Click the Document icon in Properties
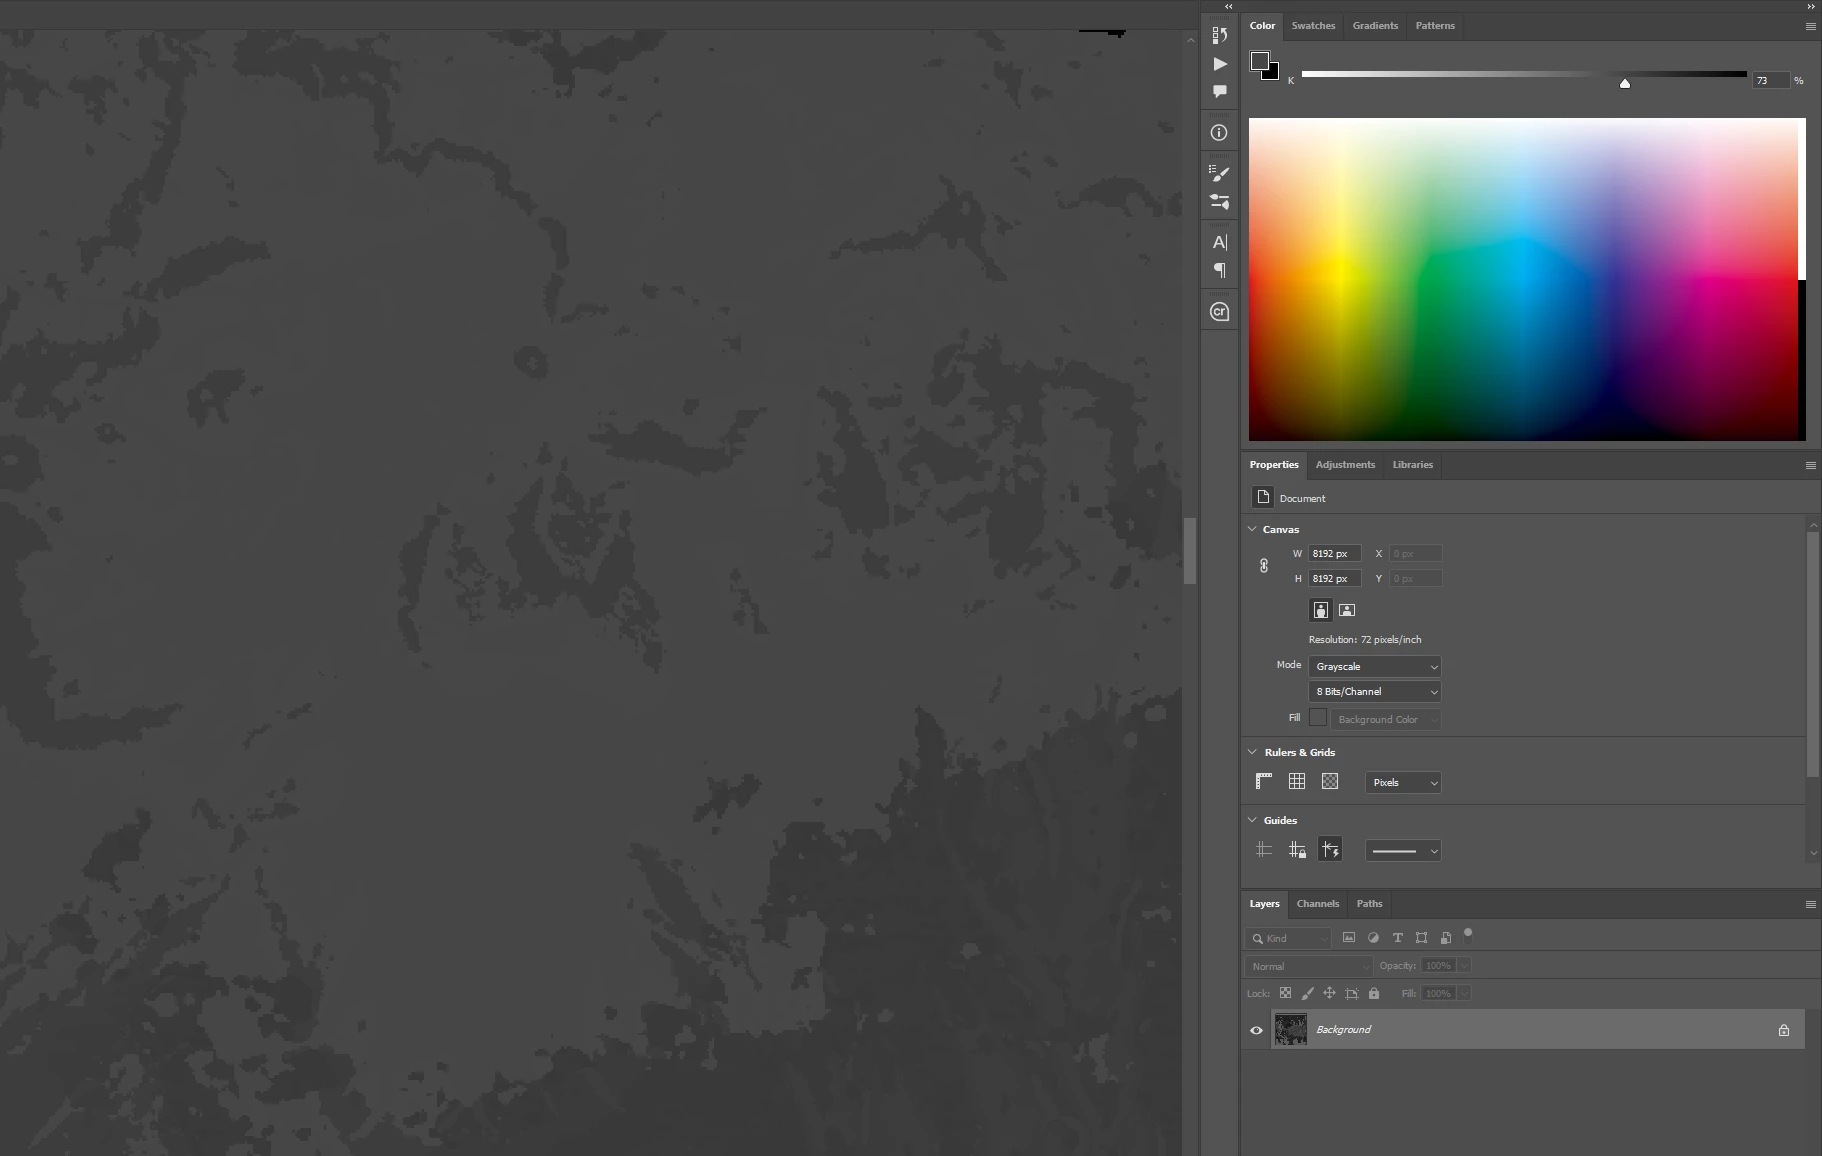 point(1263,497)
